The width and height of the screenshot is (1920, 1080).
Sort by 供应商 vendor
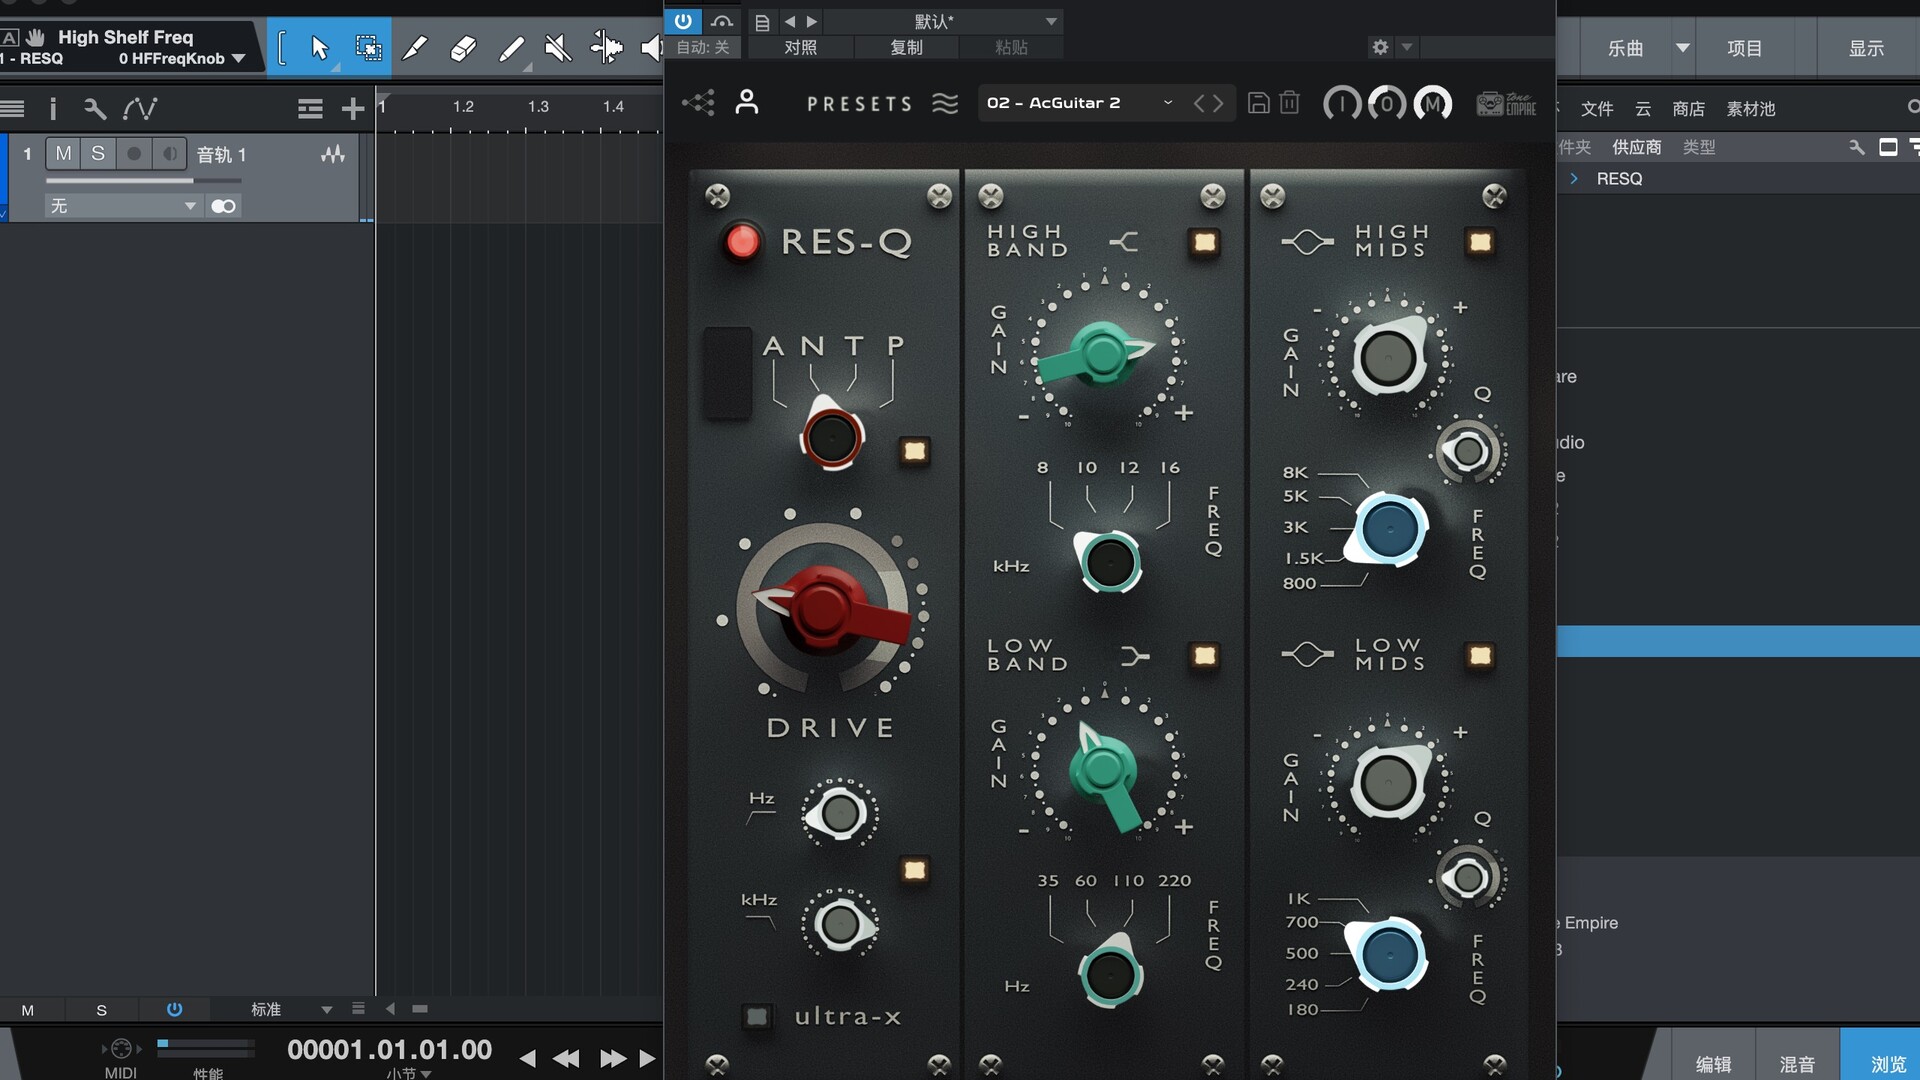coord(1636,147)
